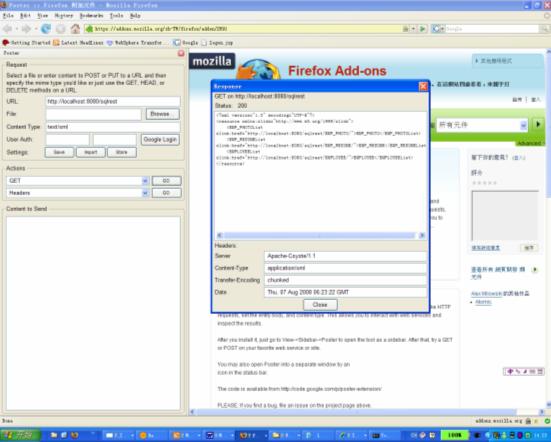Open the Home page icon
The height and width of the screenshot is (442, 551).
[75, 29]
